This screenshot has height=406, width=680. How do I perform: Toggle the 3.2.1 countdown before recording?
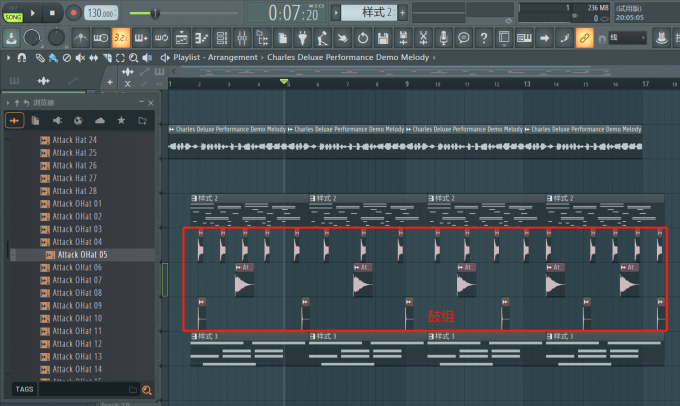point(121,38)
